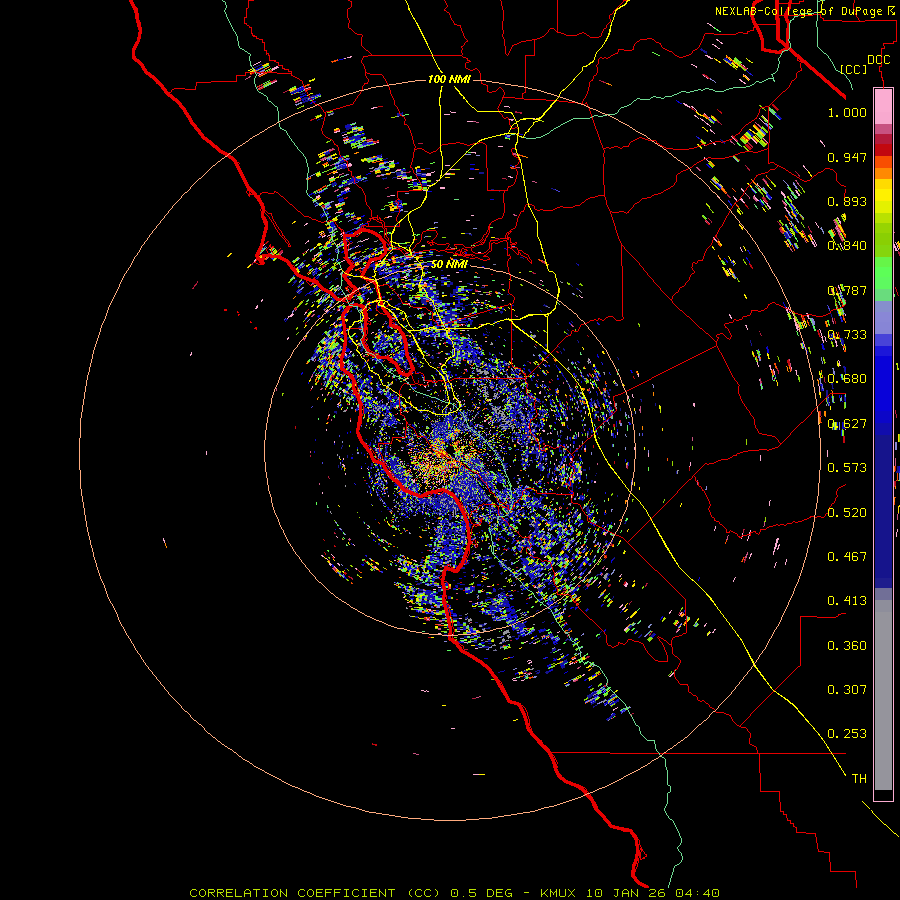Select the 0.413 legend value
This screenshot has height=900, width=900.
tap(847, 601)
